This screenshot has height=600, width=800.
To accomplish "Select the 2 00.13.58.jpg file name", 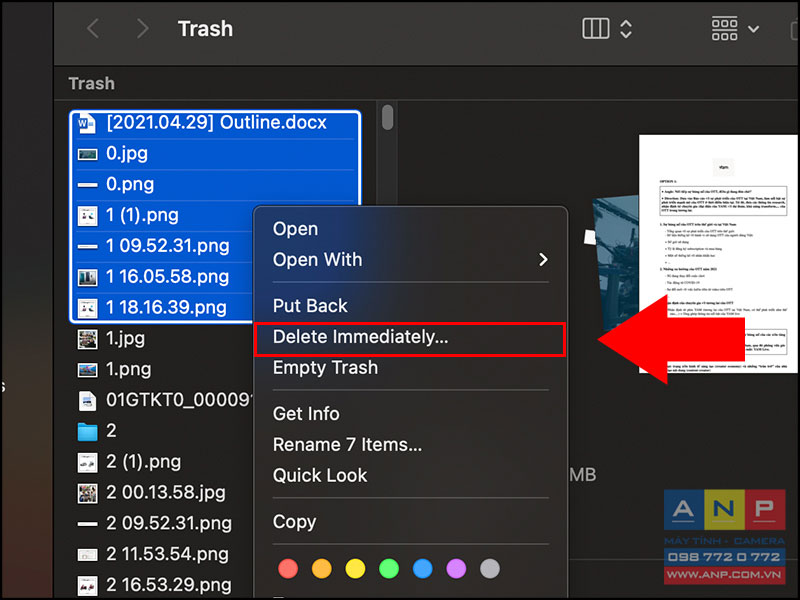I will tap(166, 493).
